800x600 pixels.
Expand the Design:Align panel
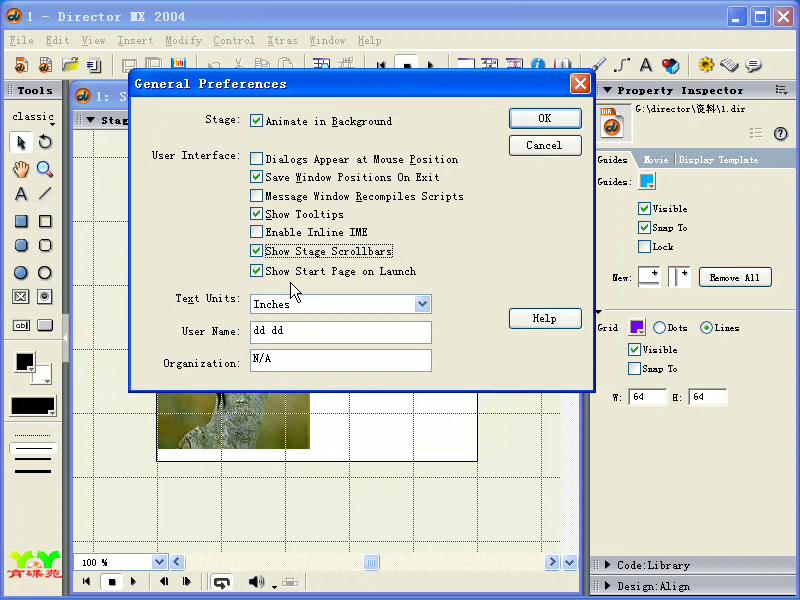pos(607,586)
